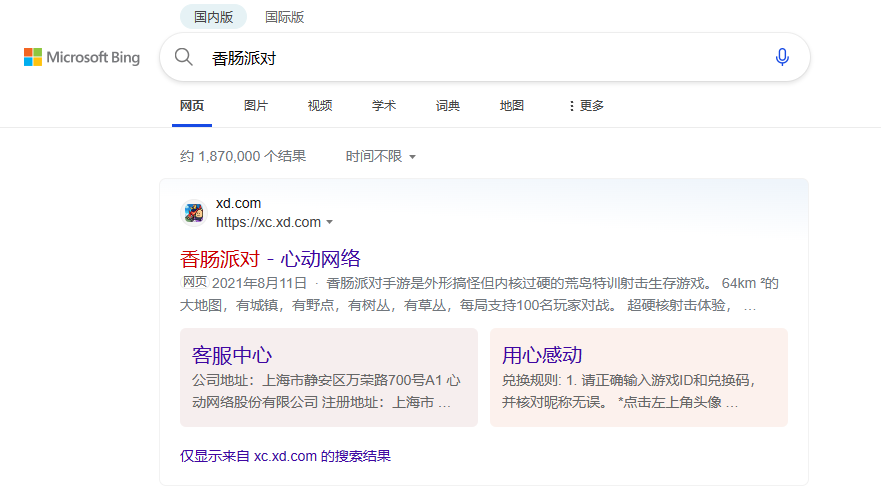Image resolution: width=881 pixels, height=491 pixels.
Task: Click the 约 1,870,000 个结果 count text
Action: 243,156
